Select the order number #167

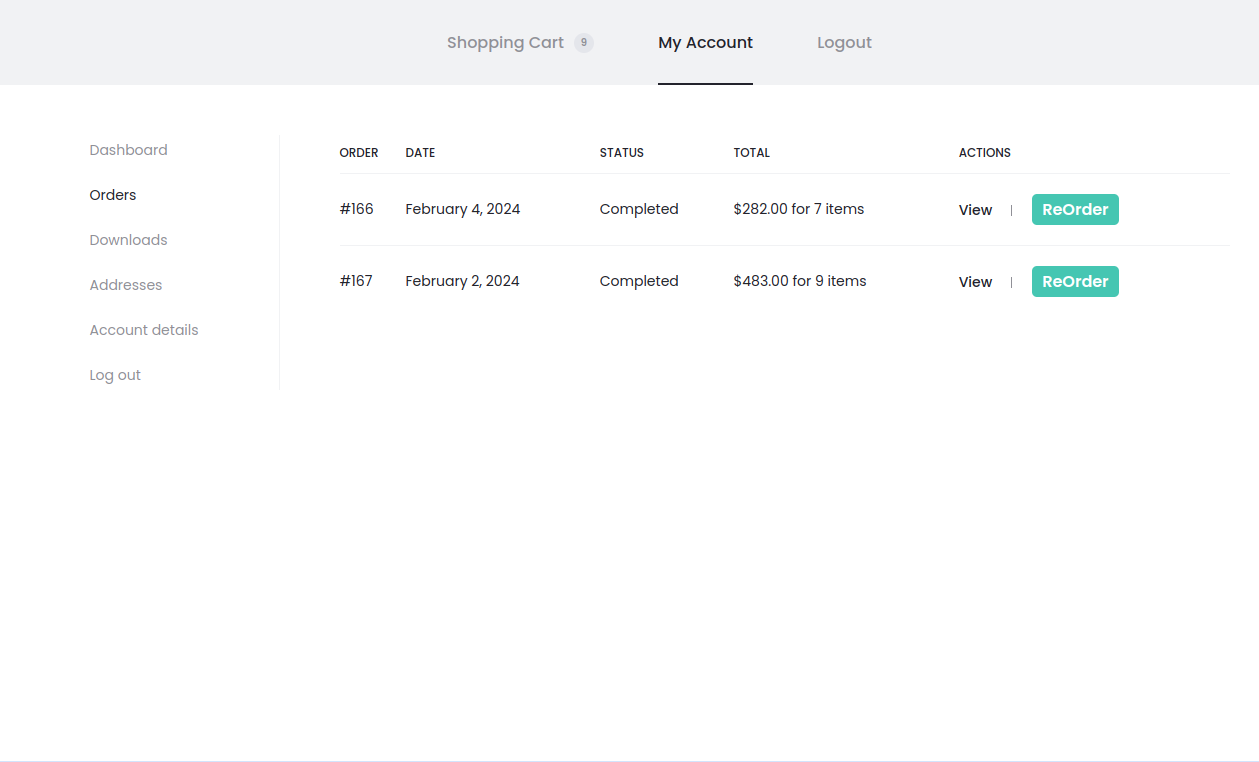pos(356,281)
